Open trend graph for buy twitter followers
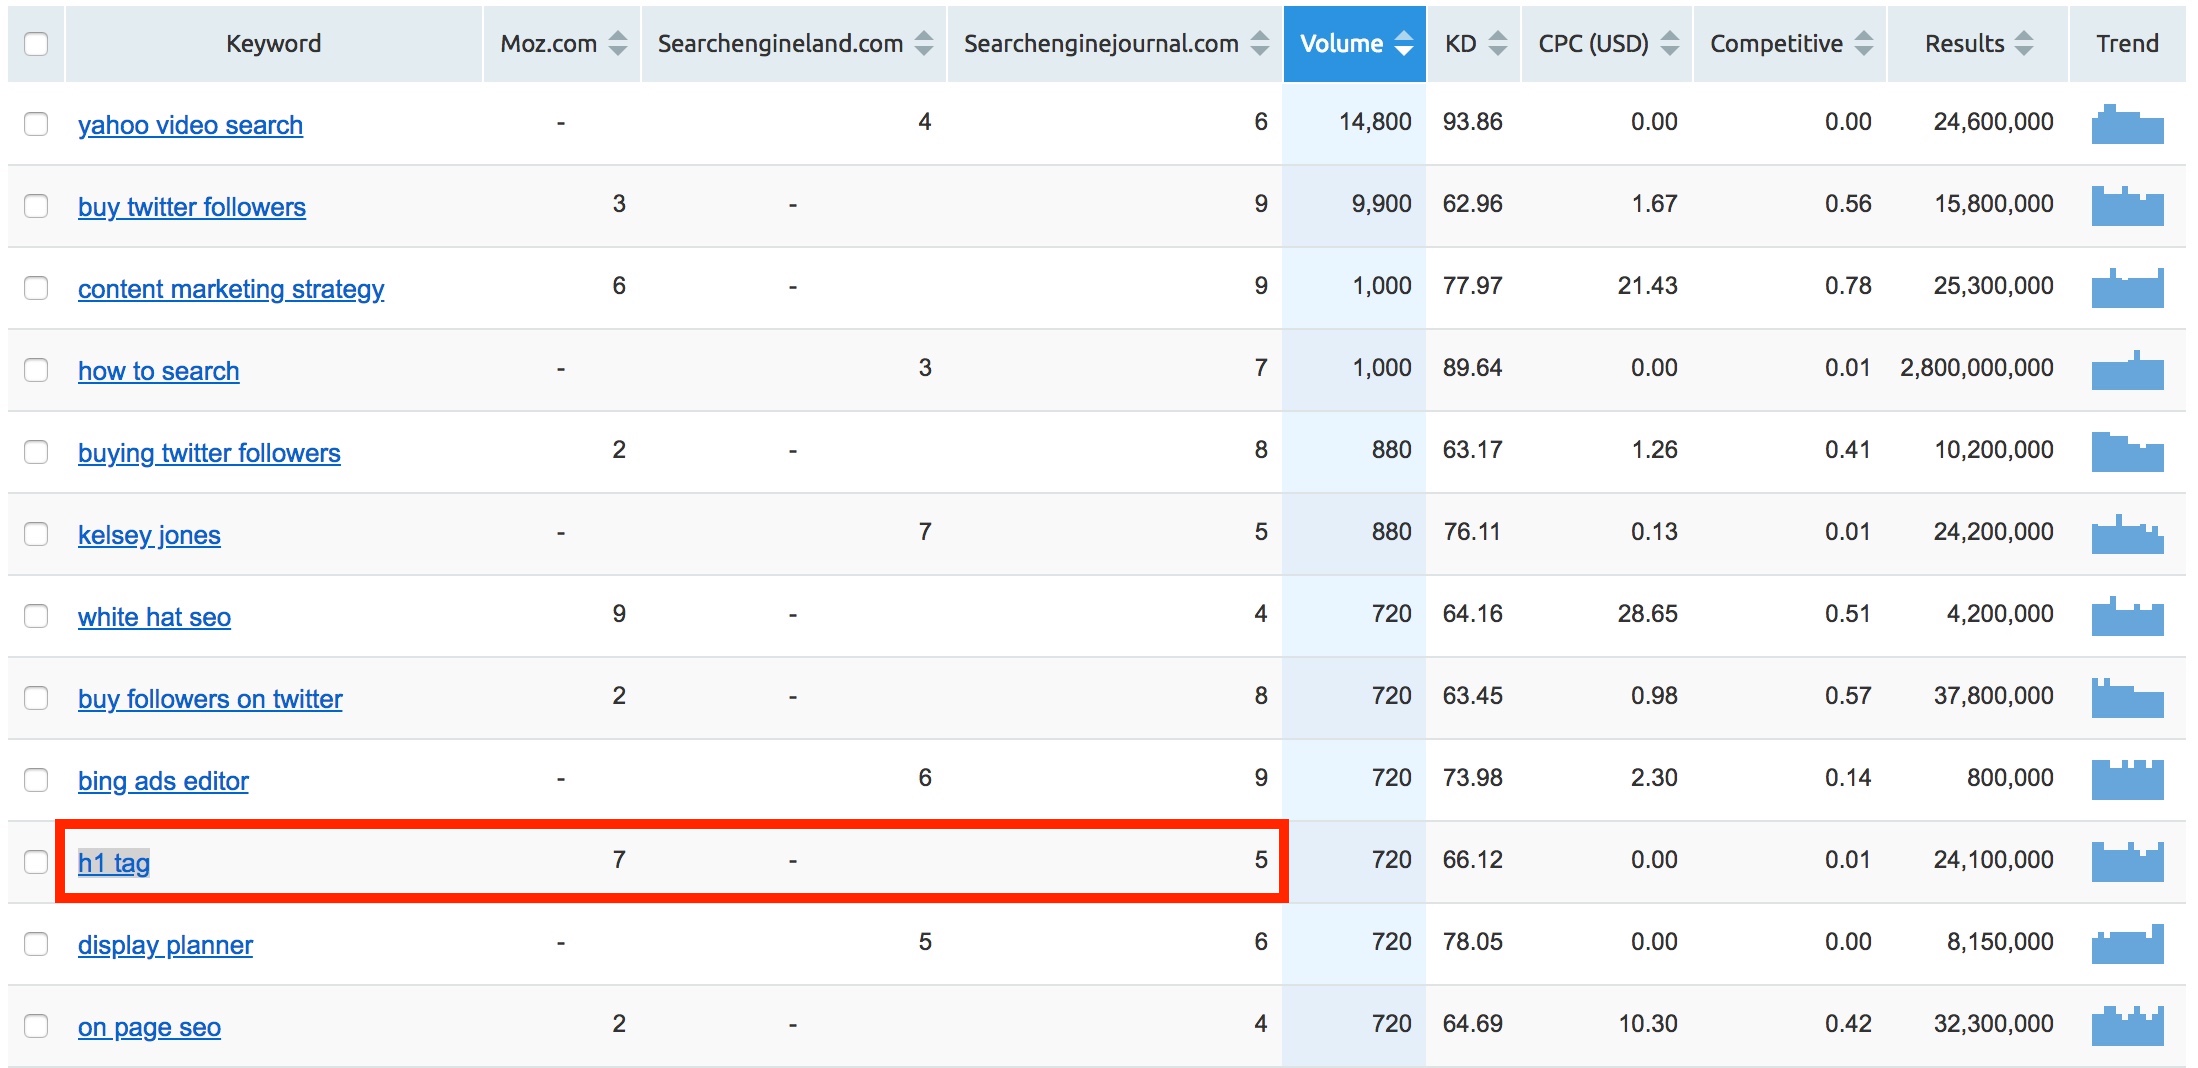This screenshot has height=1068, width=2198. pyautogui.click(x=2127, y=206)
